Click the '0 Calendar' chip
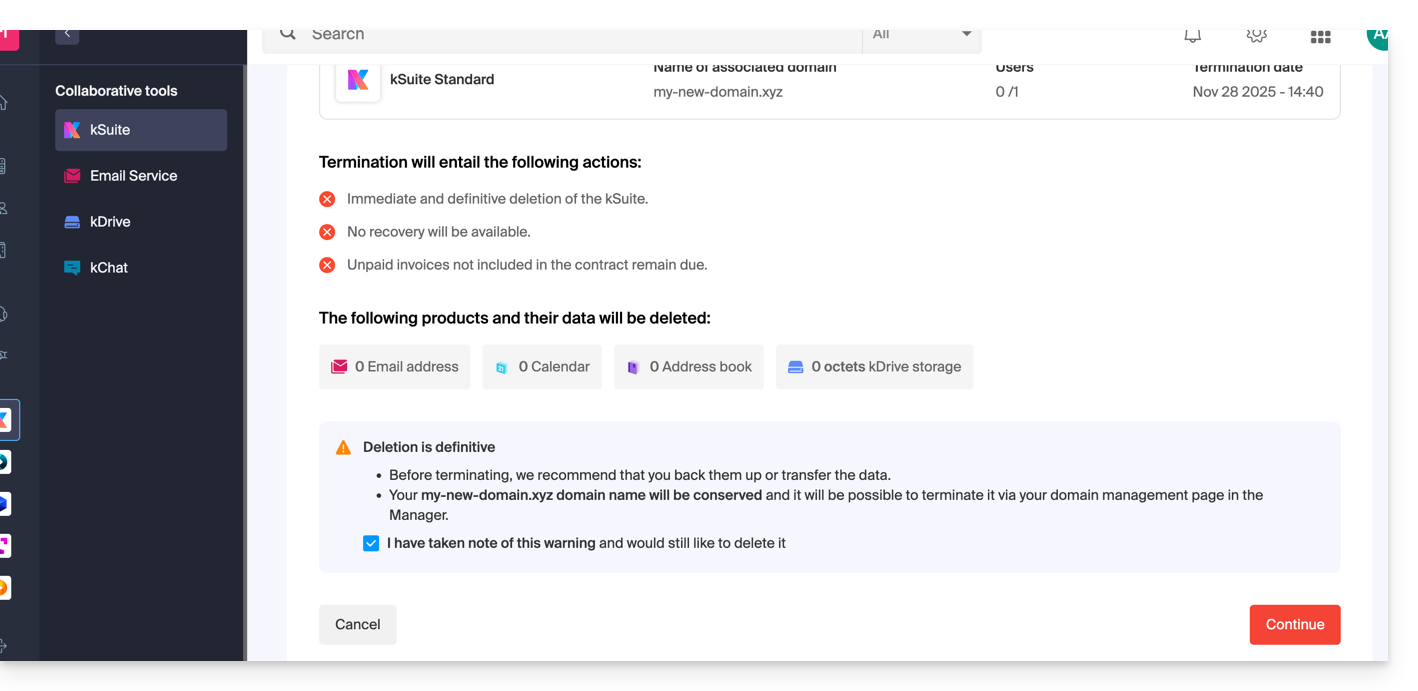The width and height of the screenshot is (1418, 691). tap(542, 367)
